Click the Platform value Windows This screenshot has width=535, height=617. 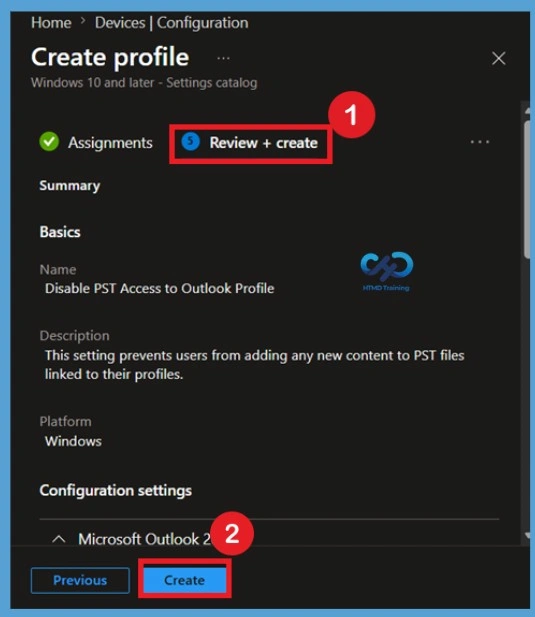tap(73, 441)
